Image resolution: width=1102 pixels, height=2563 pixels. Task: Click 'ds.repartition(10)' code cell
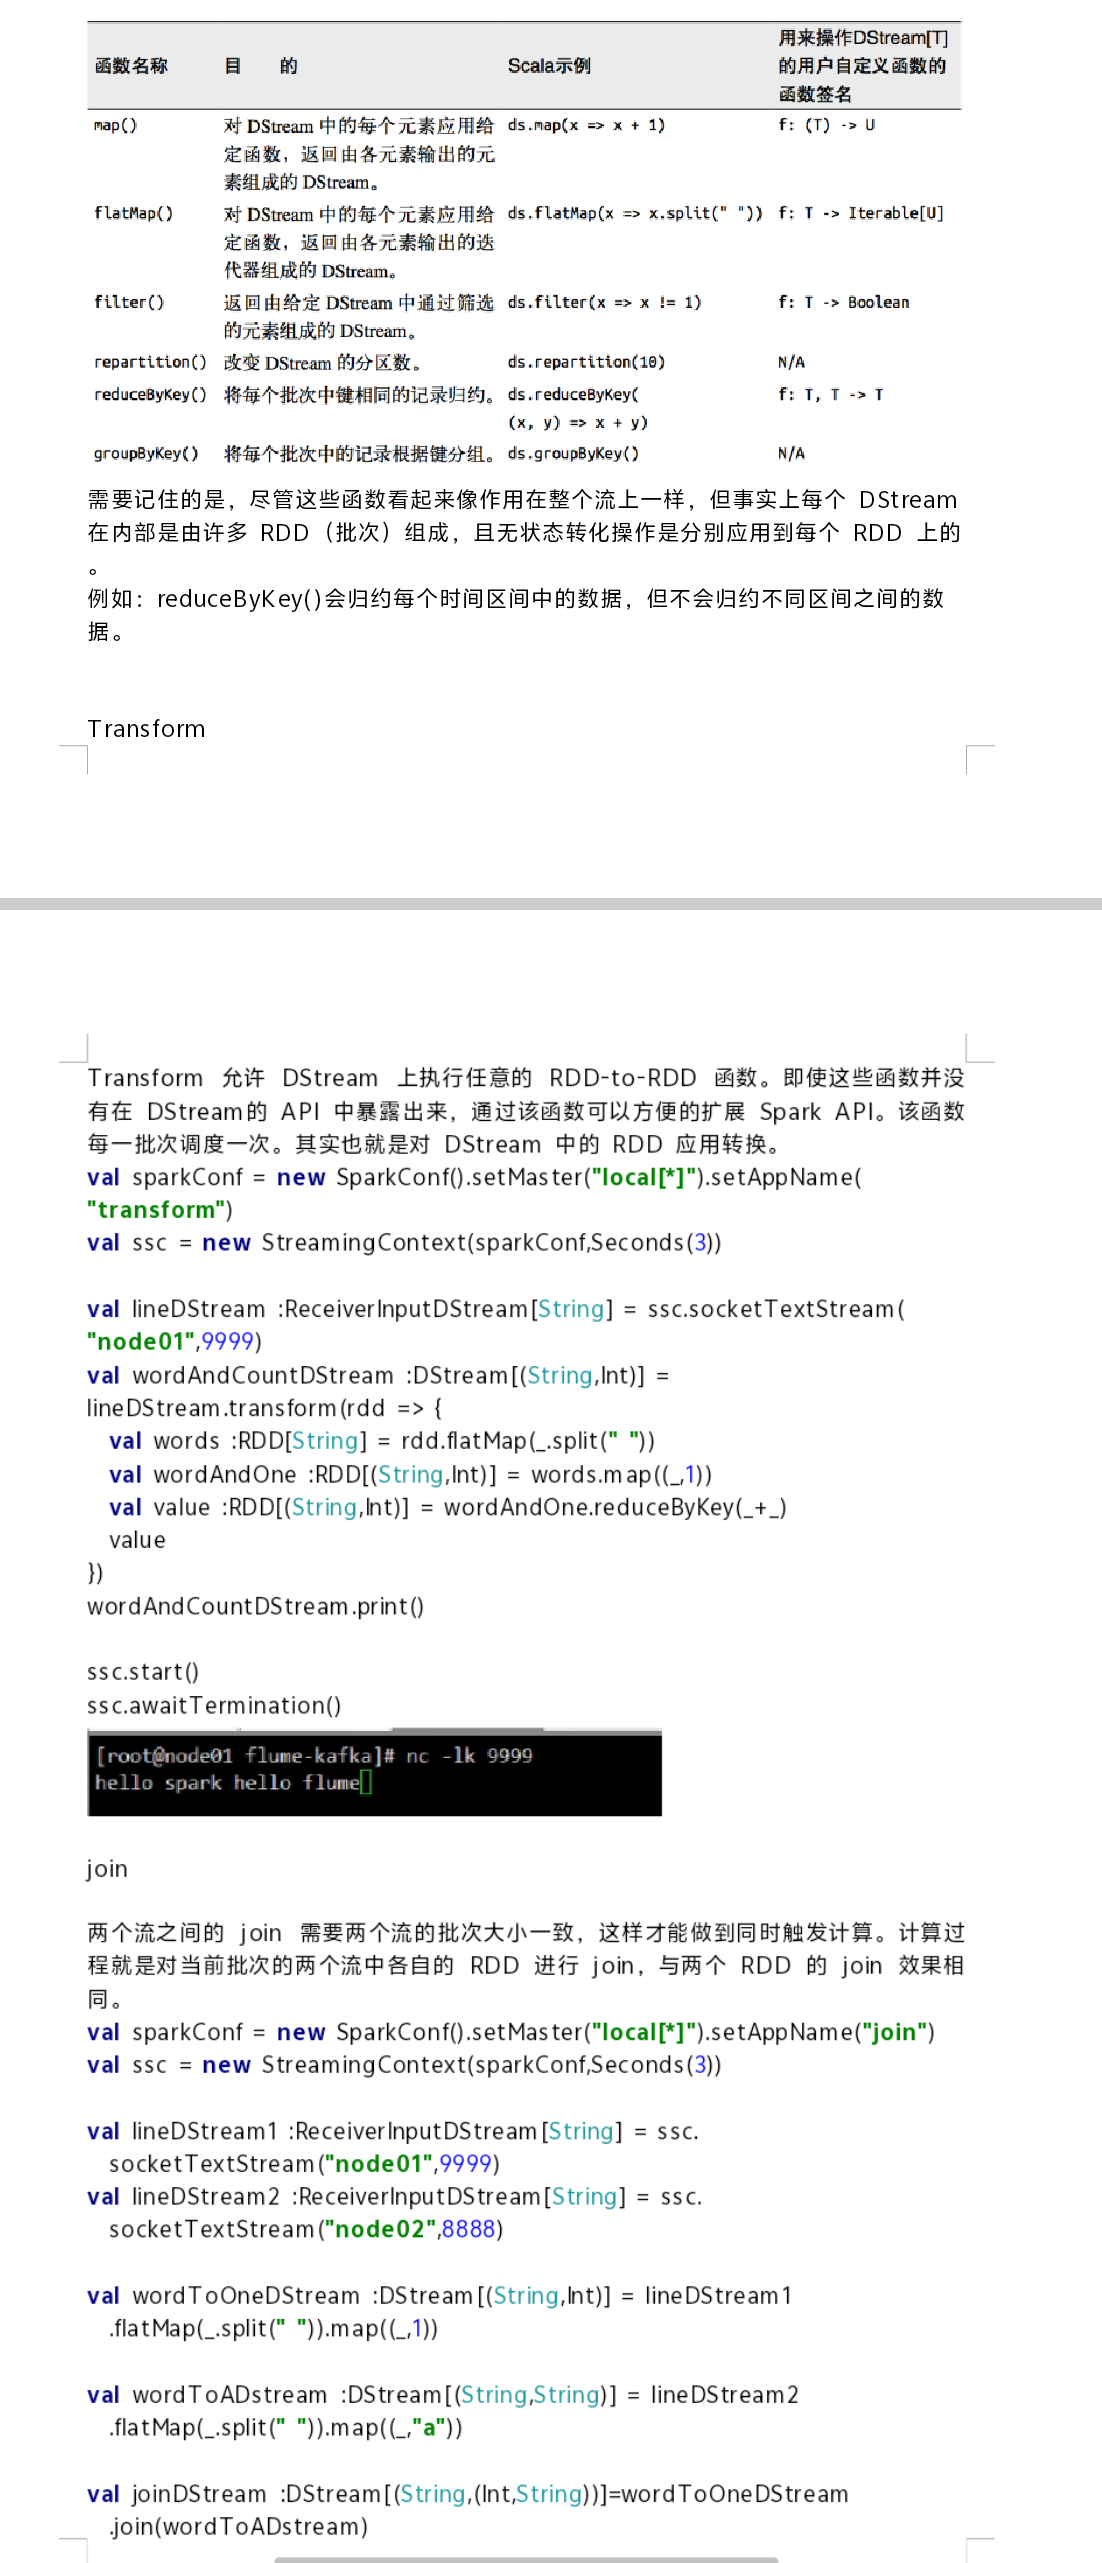coord(586,362)
